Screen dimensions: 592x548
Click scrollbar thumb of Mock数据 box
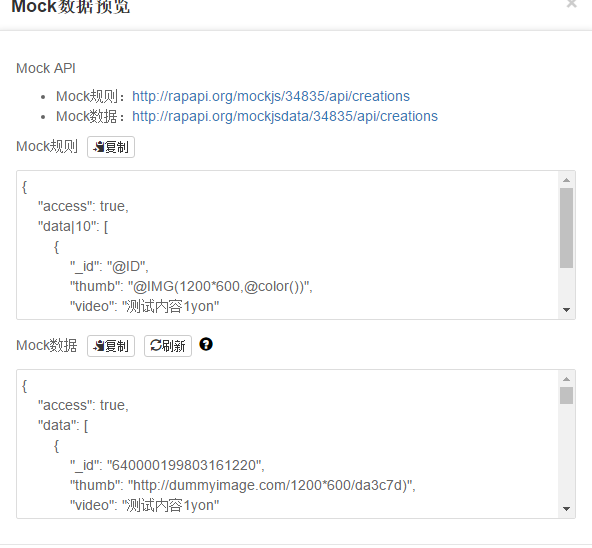[566, 395]
